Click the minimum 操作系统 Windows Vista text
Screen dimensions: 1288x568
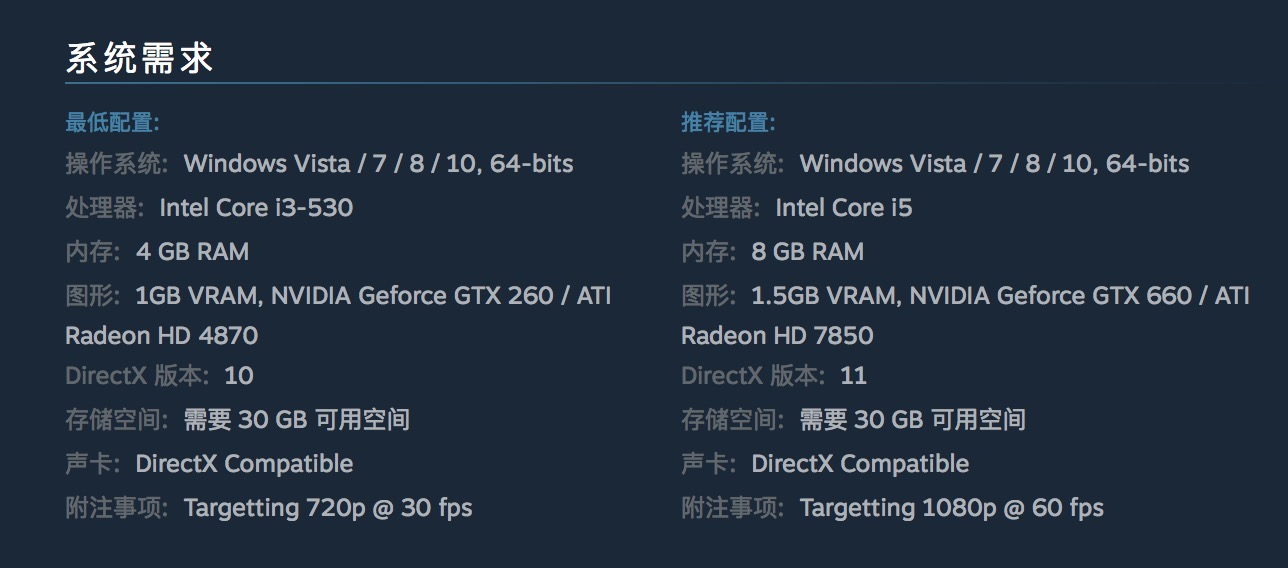pyautogui.click(x=378, y=164)
